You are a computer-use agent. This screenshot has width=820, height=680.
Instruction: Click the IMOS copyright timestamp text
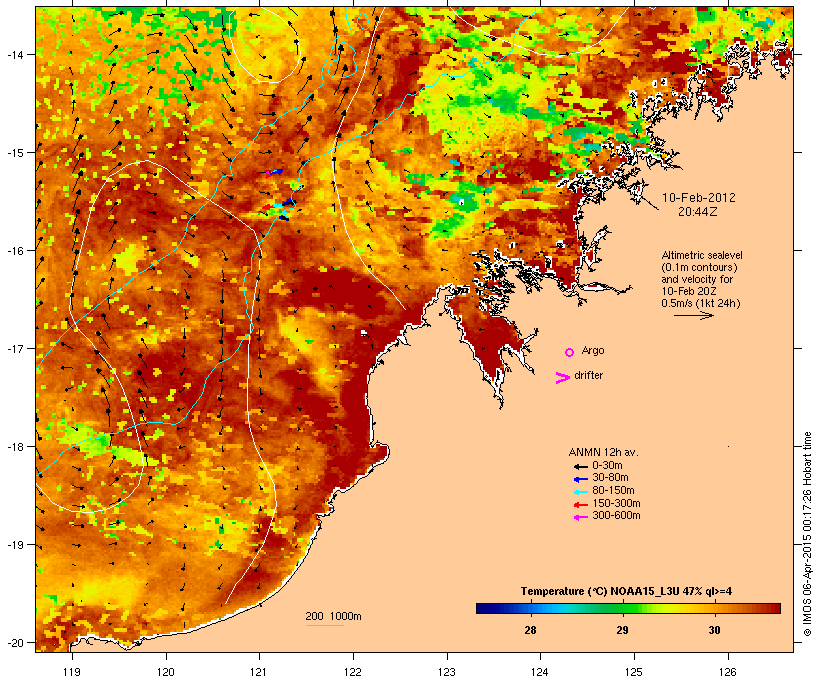tap(807, 534)
